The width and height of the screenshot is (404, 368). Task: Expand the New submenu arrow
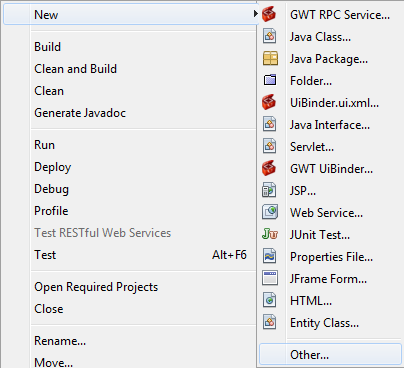(x=255, y=14)
